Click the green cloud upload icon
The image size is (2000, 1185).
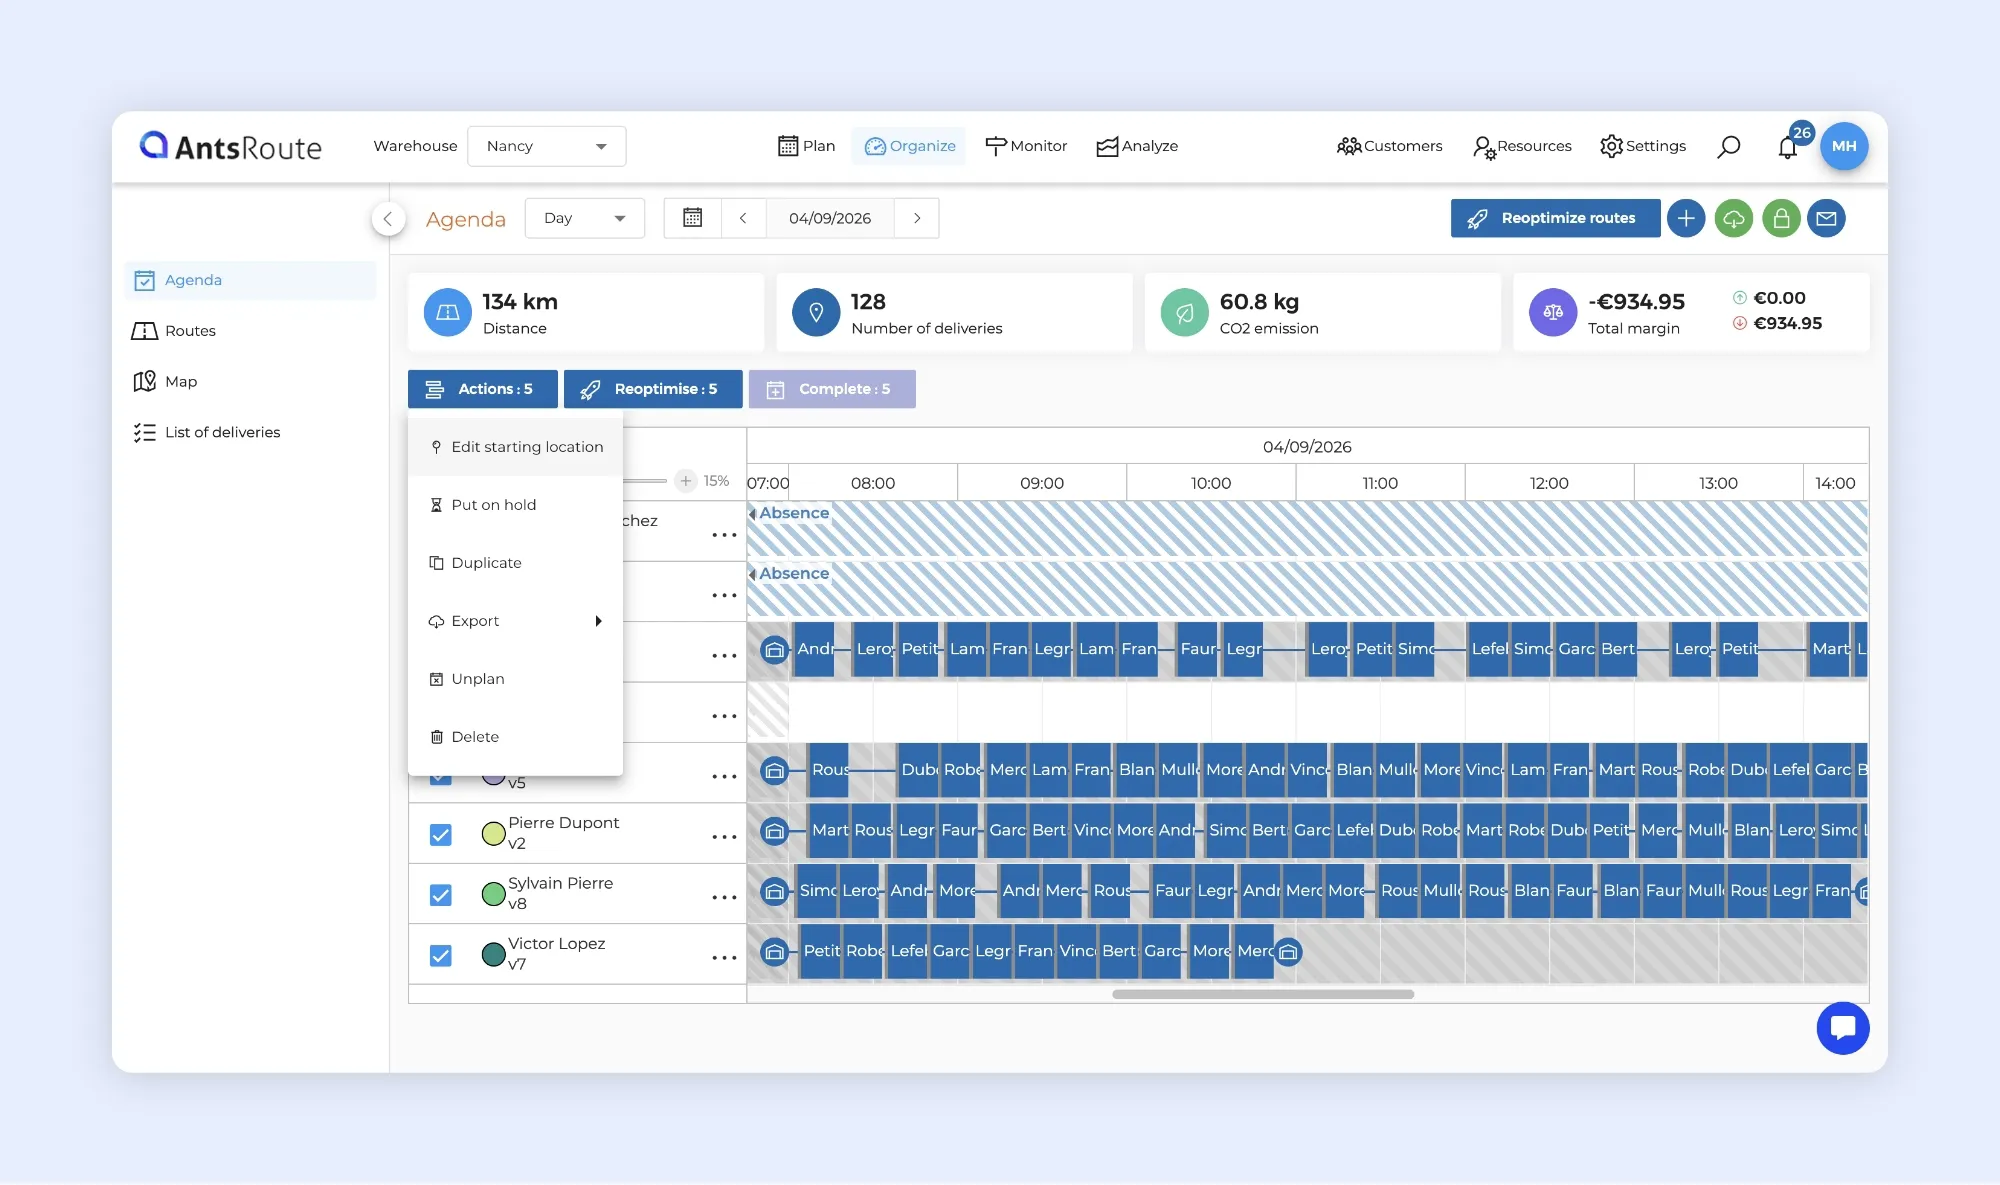click(x=1734, y=218)
